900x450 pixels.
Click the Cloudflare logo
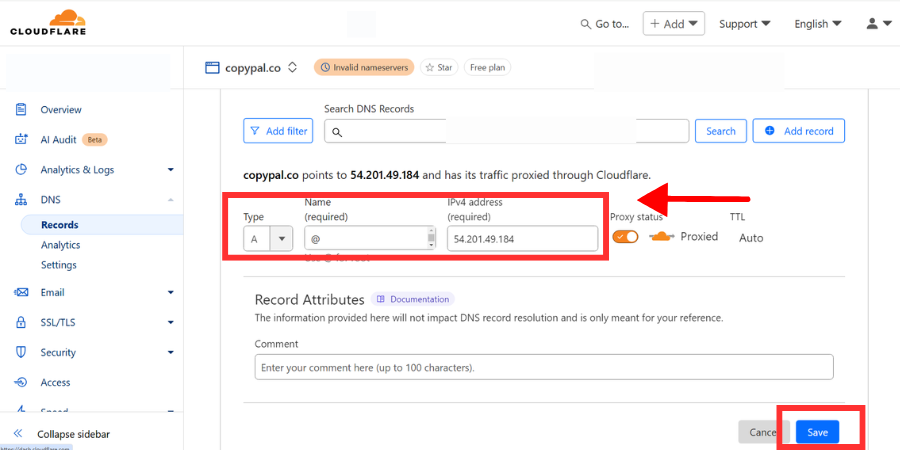point(48,22)
